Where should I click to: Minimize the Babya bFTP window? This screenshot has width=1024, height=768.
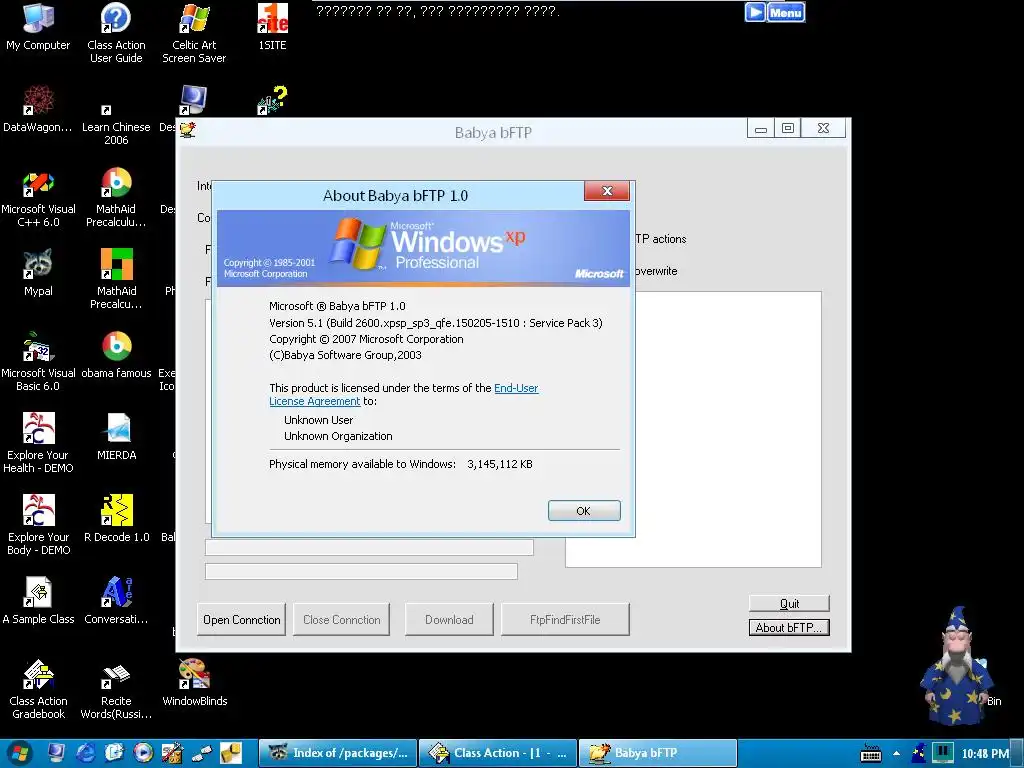click(x=760, y=129)
